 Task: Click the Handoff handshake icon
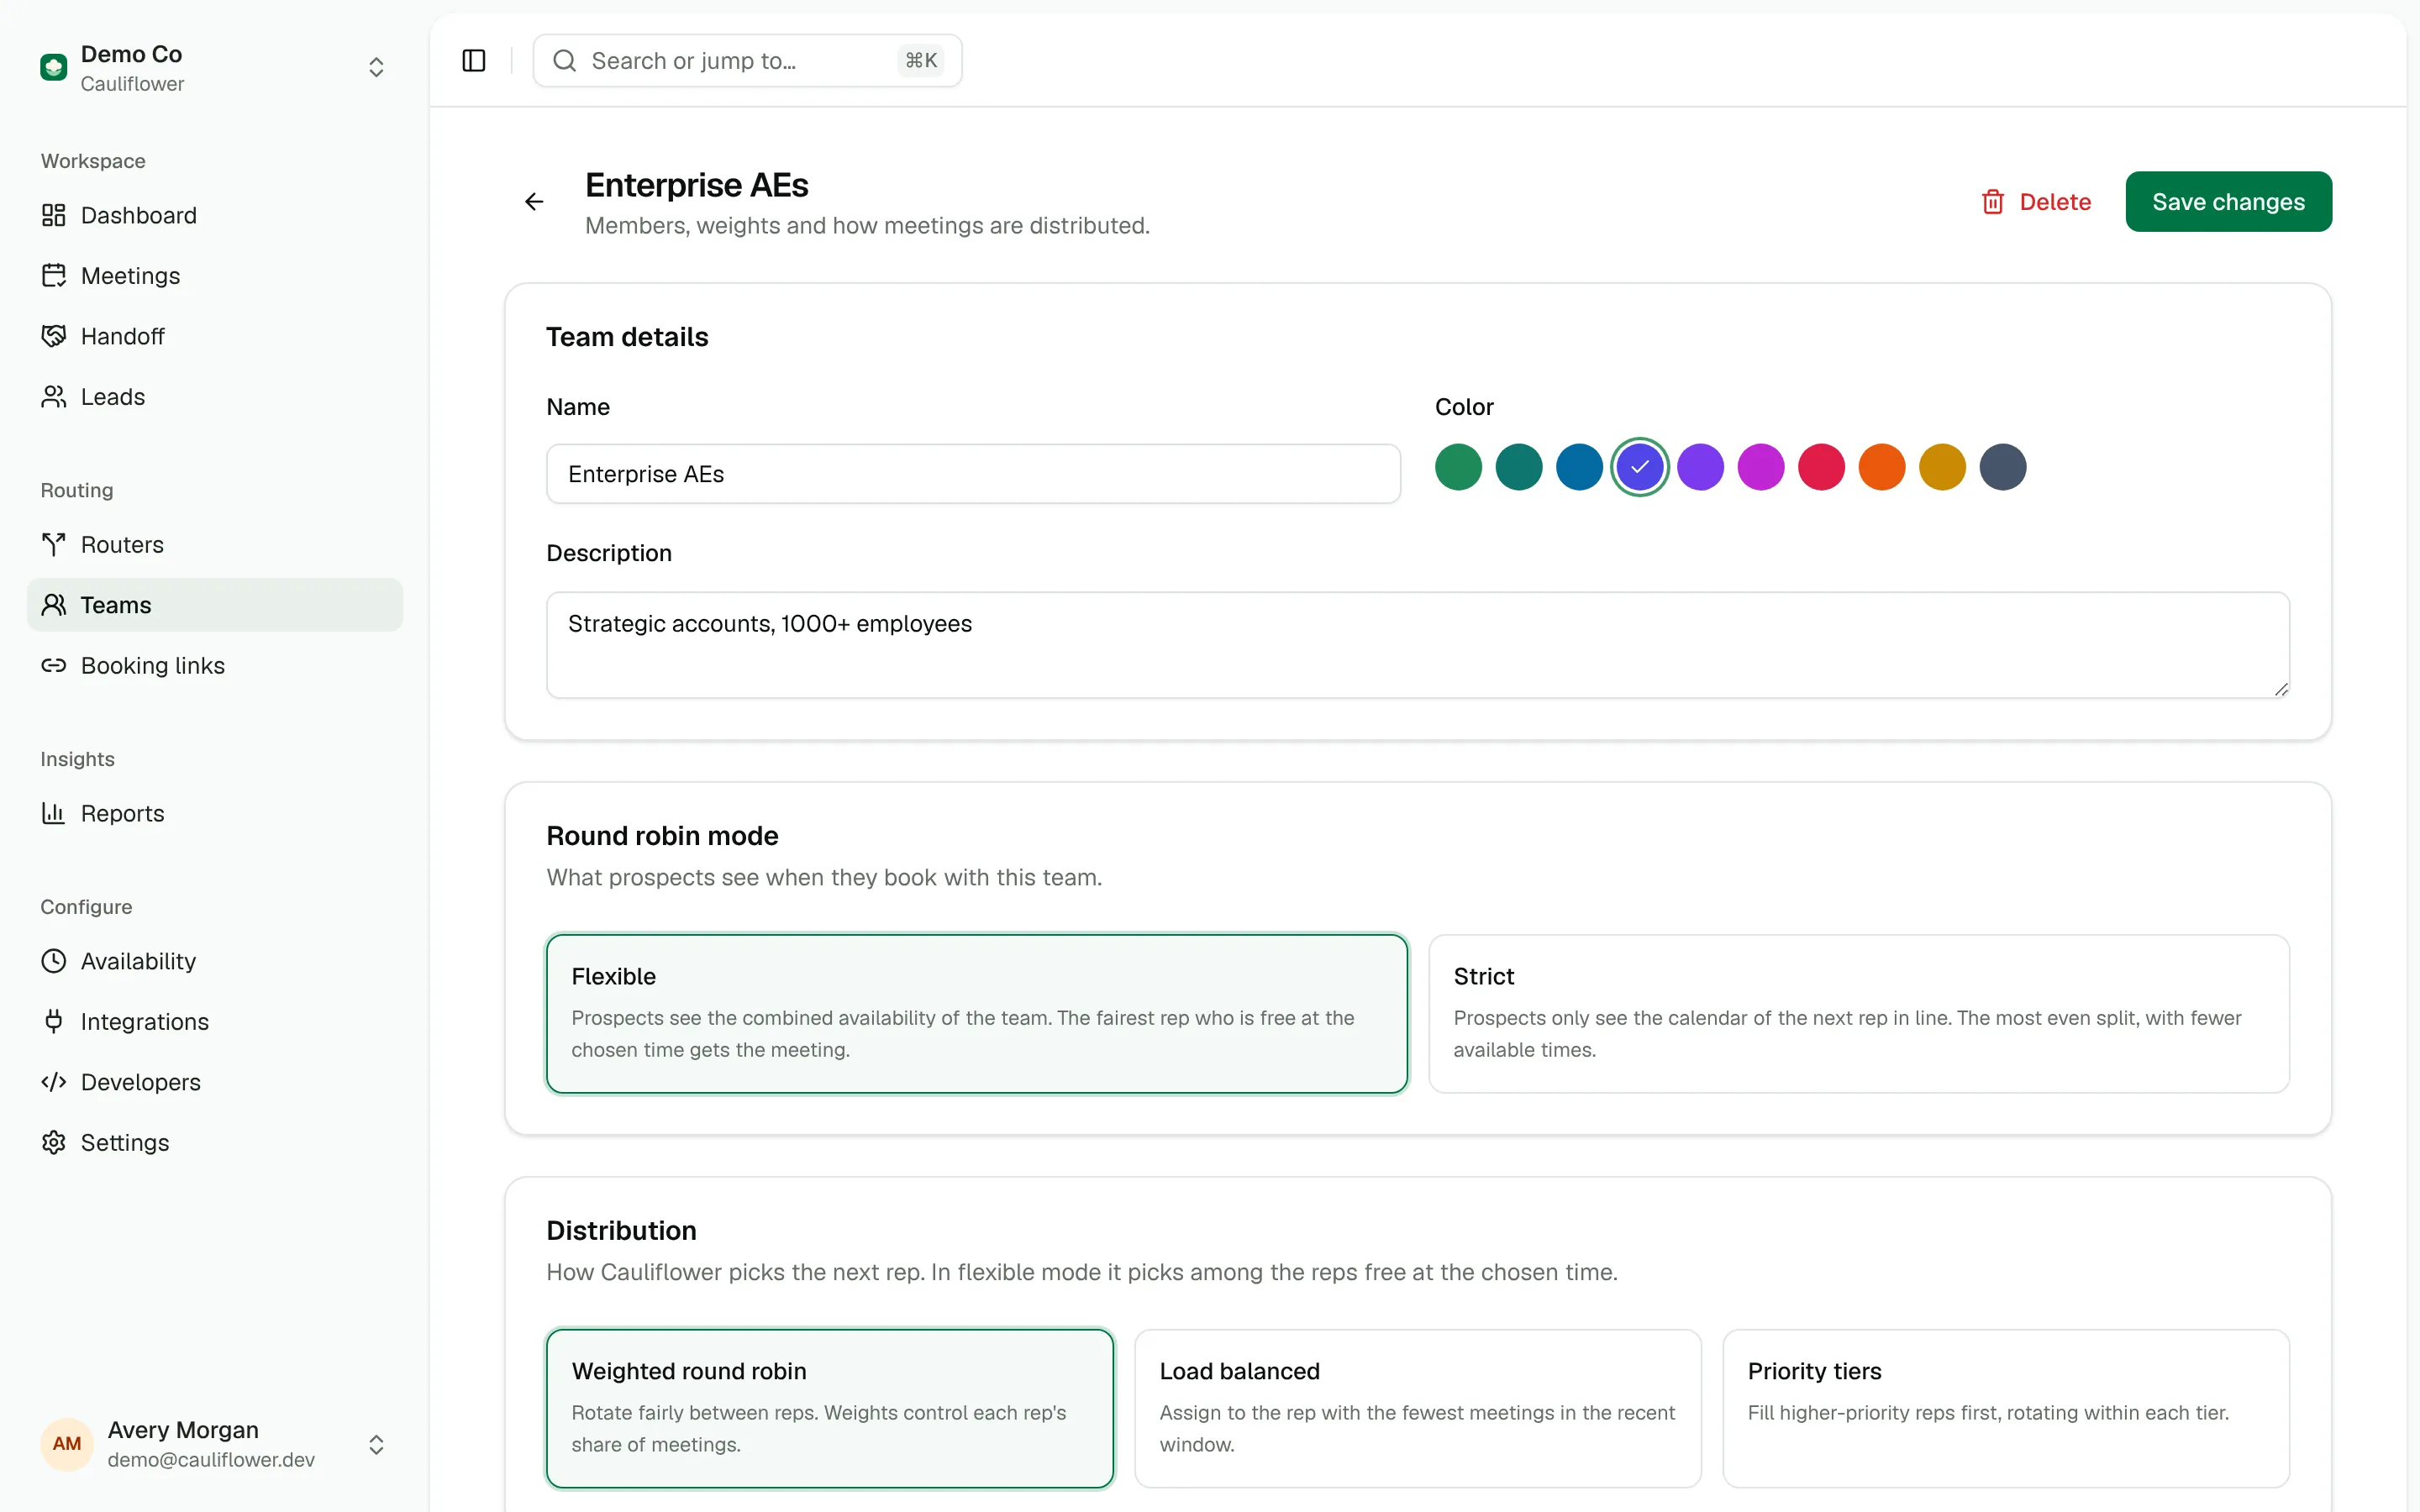tap(54, 336)
